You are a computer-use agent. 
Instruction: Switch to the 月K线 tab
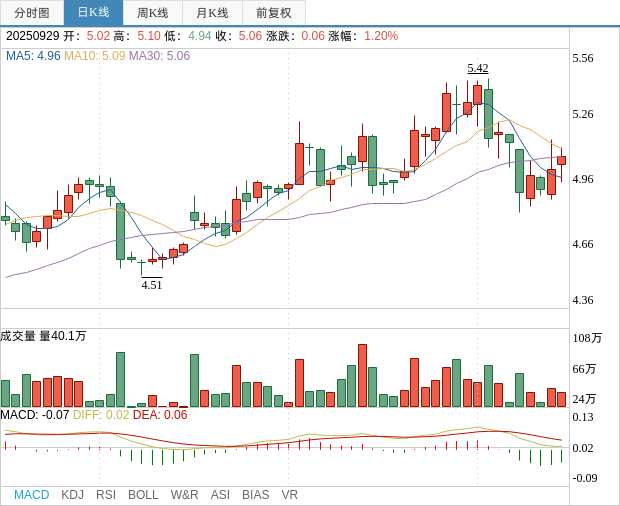pos(212,13)
